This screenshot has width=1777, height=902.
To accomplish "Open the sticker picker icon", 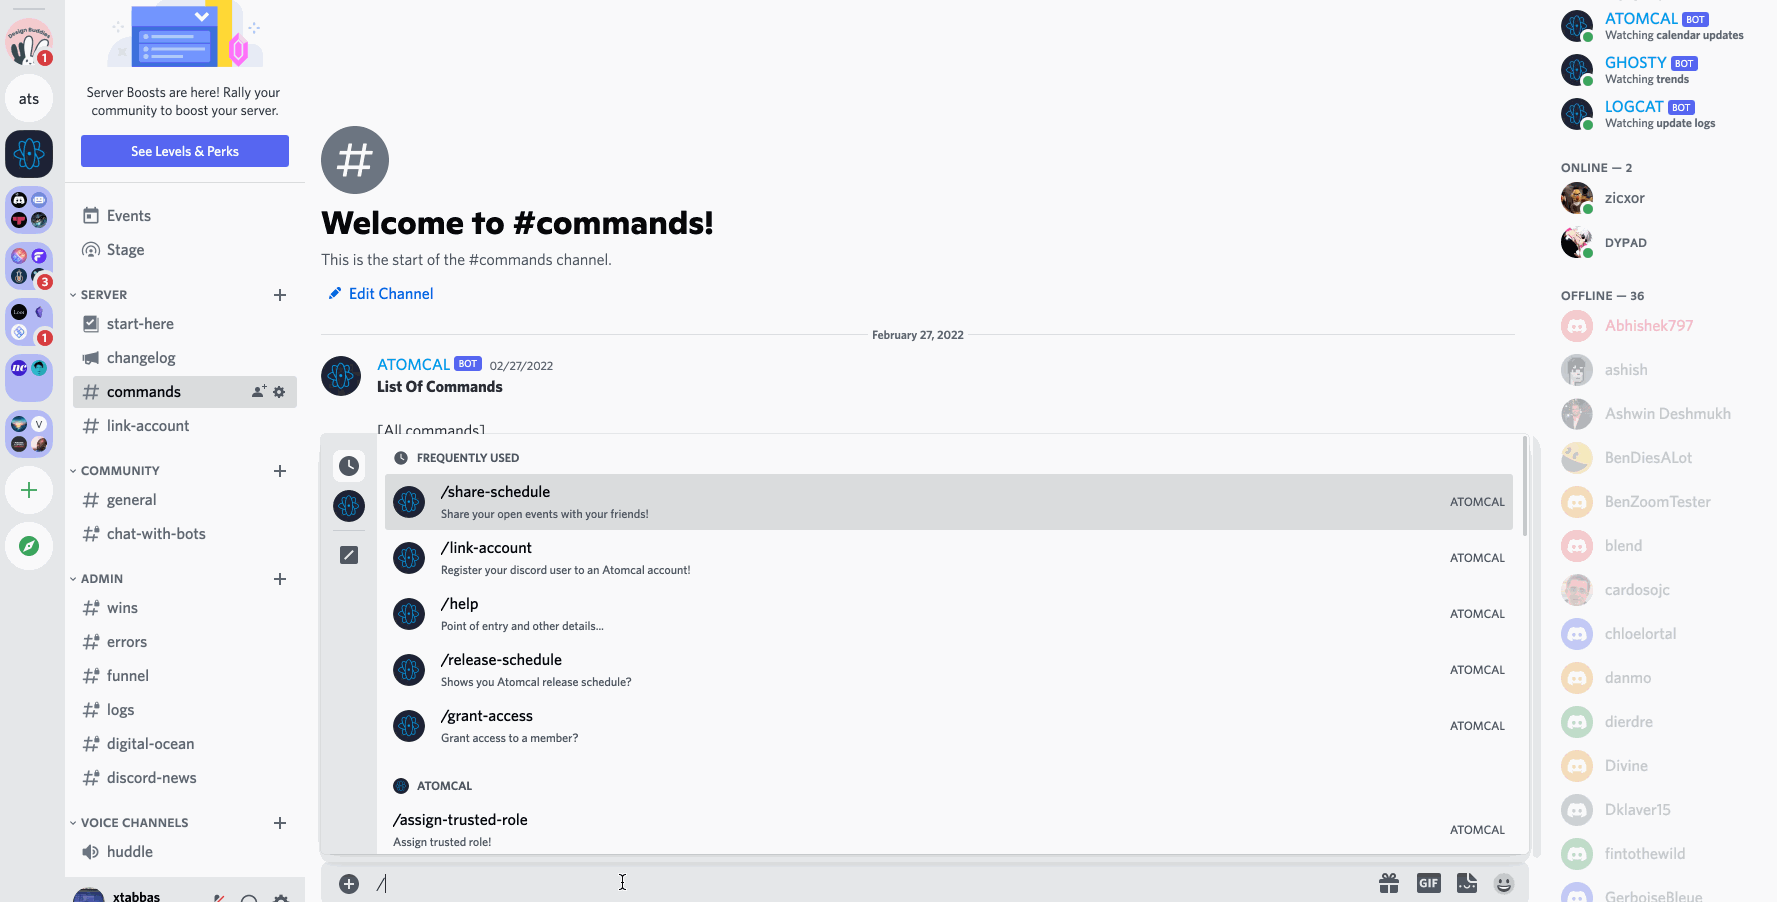I will pos(1467,883).
